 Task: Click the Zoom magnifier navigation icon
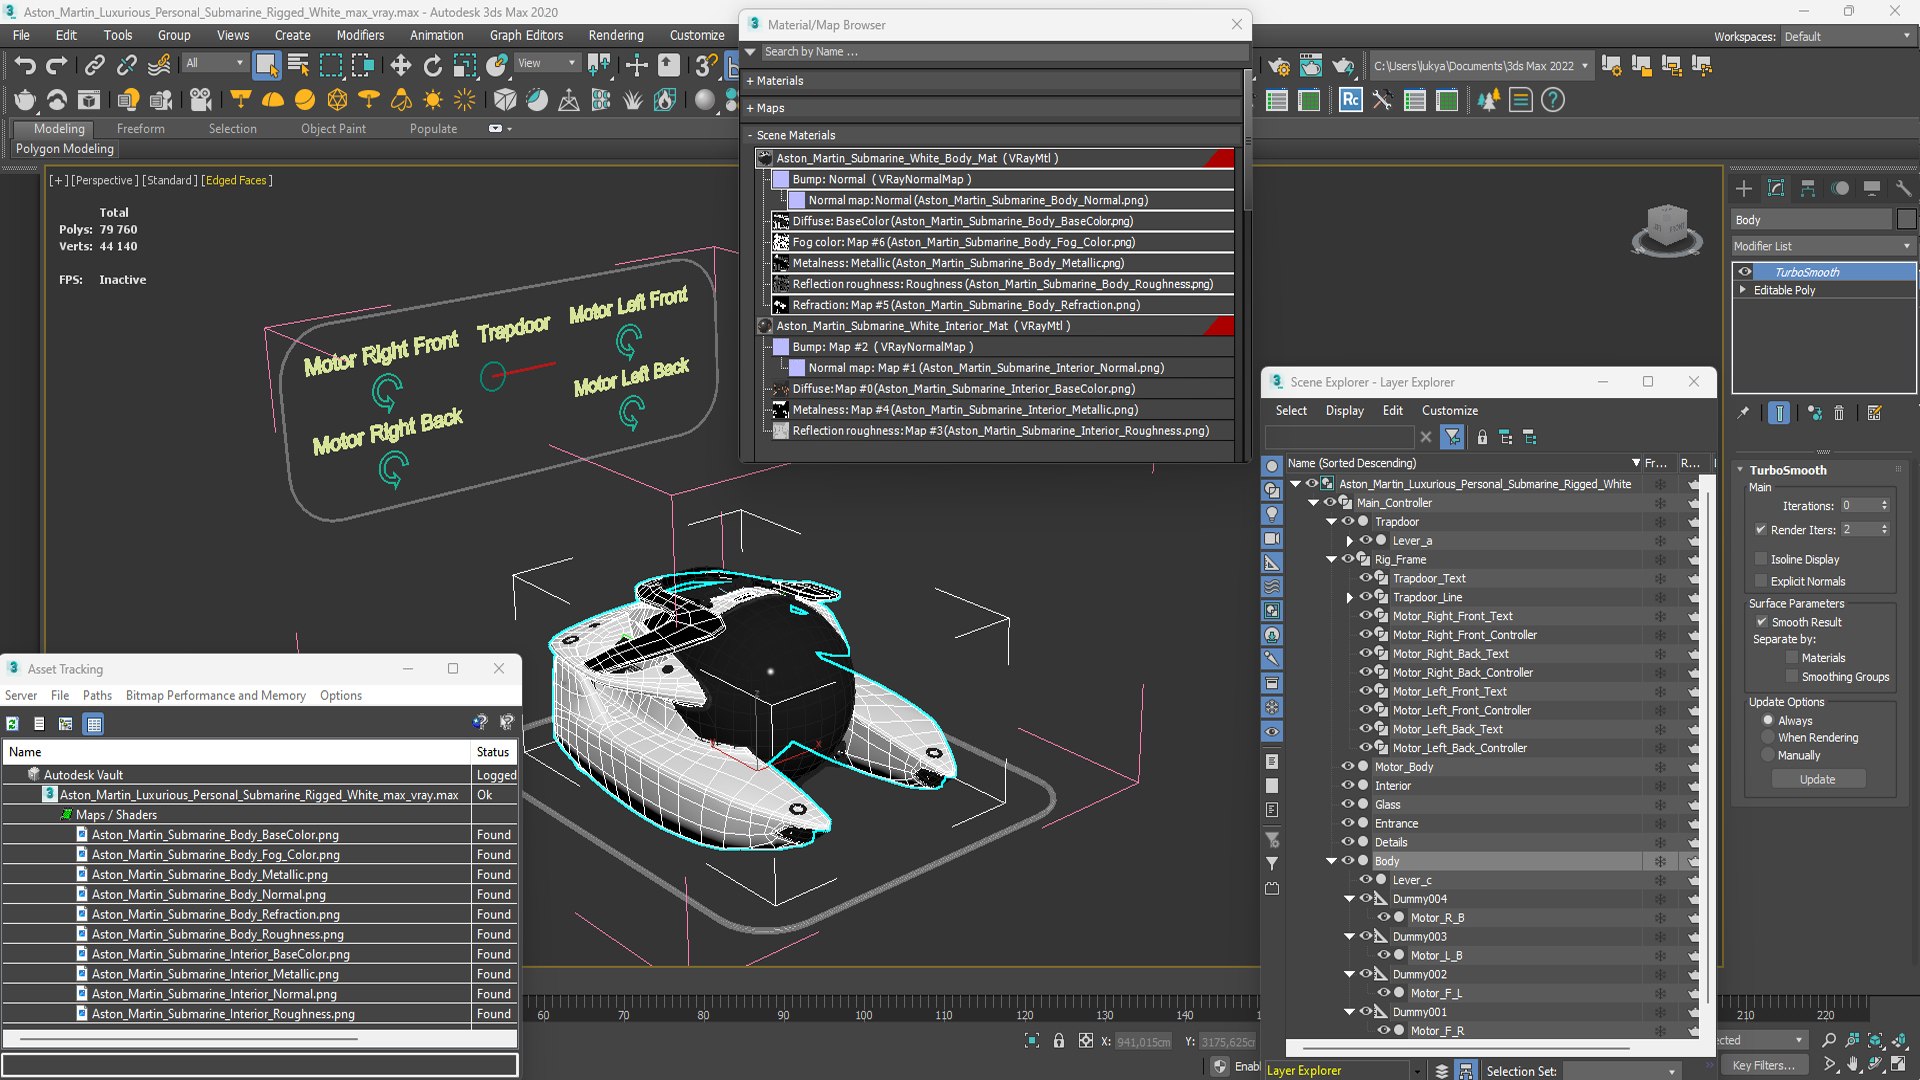click(1829, 1040)
